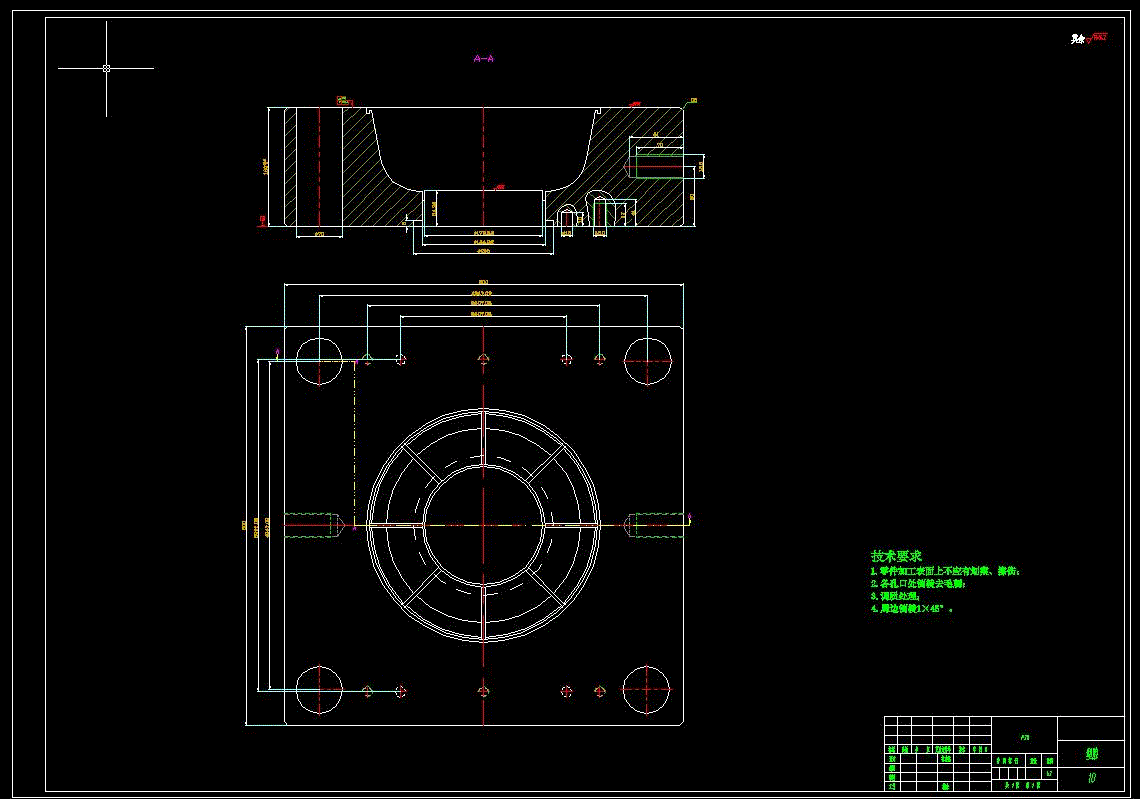Pick the top-left large hole in plan view
Image resolution: width=1140 pixels, height=799 pixels.
(319, 361)
